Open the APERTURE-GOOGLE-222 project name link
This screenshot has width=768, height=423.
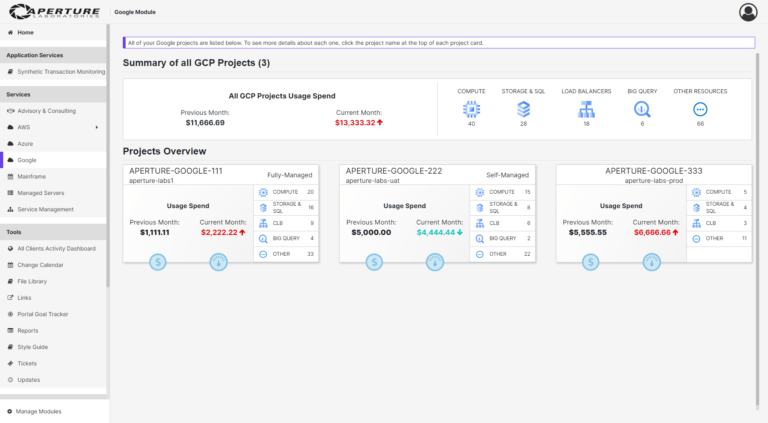pos(394,171)
